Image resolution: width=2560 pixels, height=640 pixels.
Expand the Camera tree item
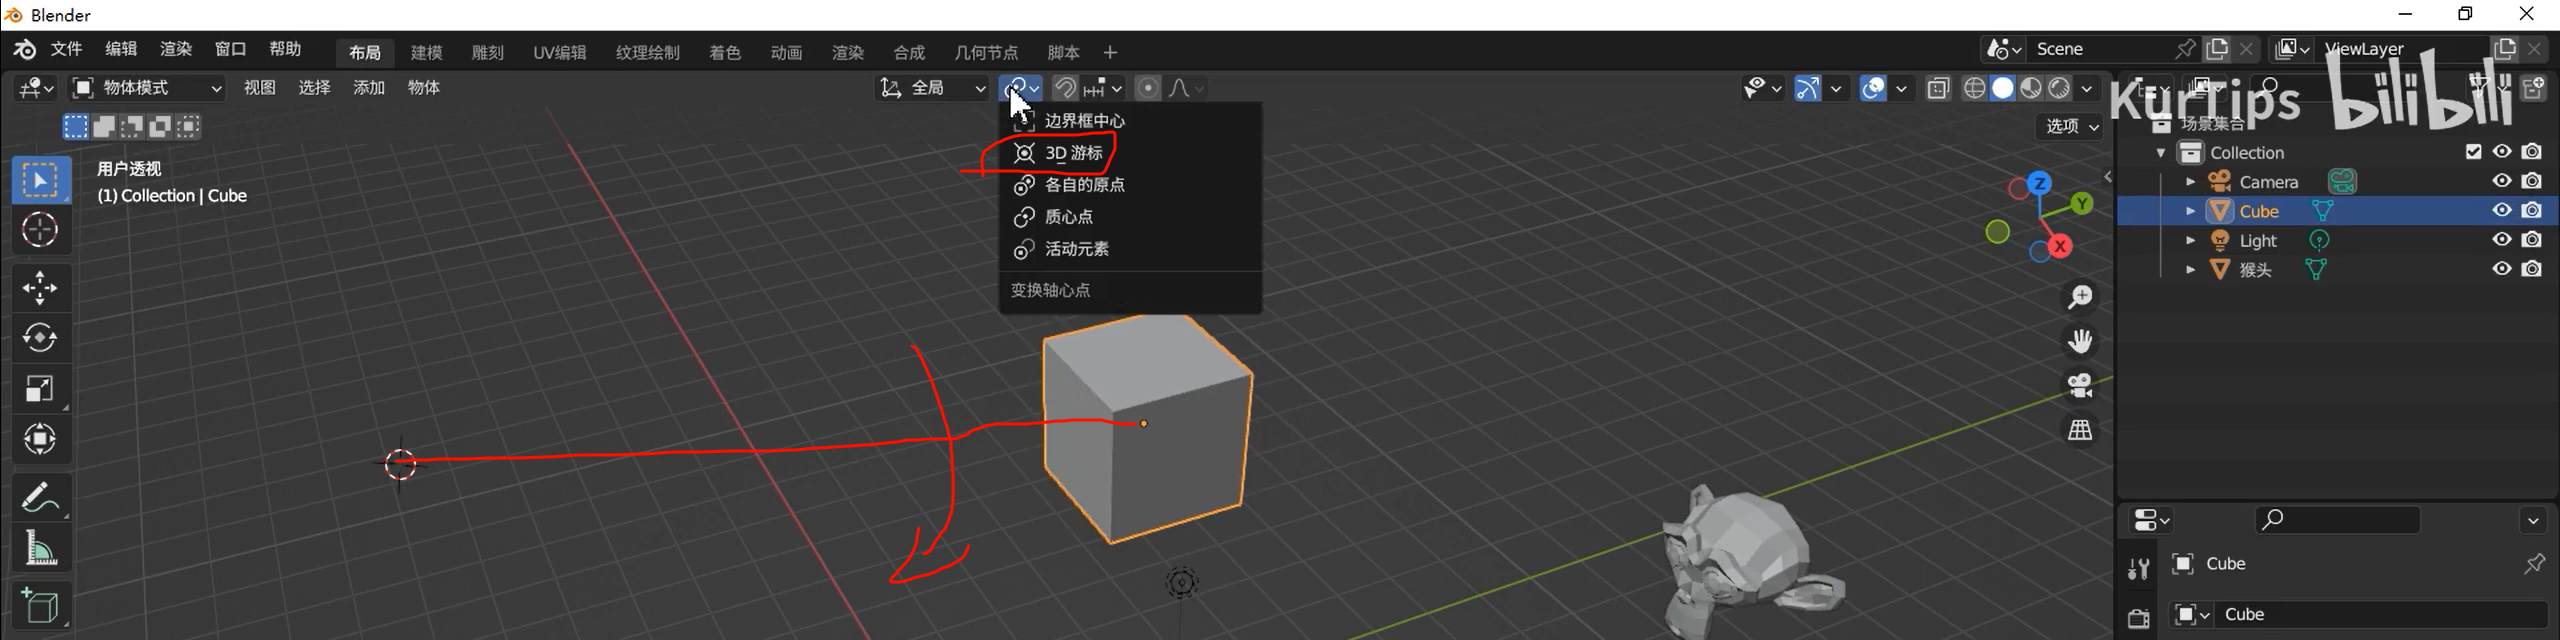pyautogui.click(x=2191, y=182)
